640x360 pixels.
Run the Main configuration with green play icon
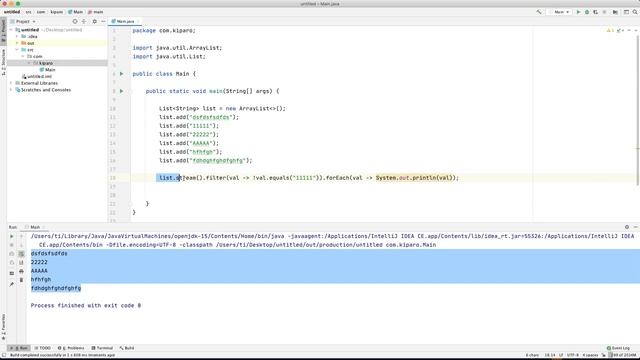coord(578,12)
